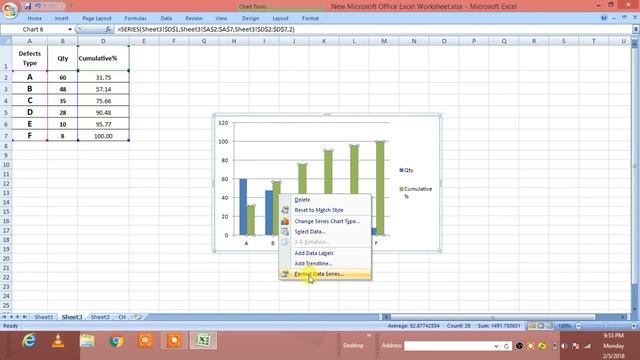Viewport: 640px width, 360px height.
Task: Click the Format Data Series icon
Action: 285,274
